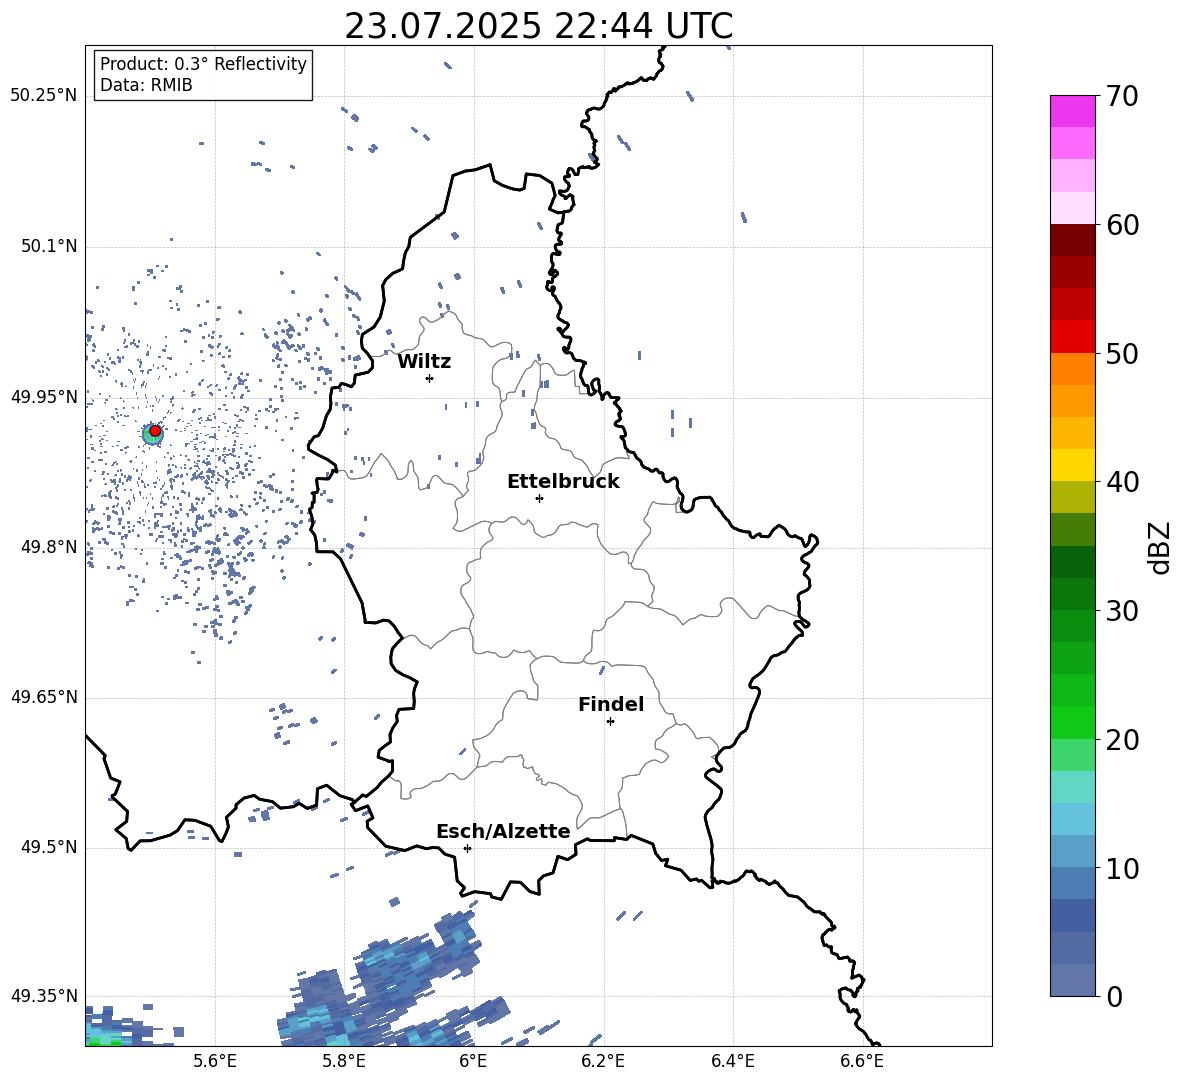Click the 49.95°N latitude label

tap(44, 397)
